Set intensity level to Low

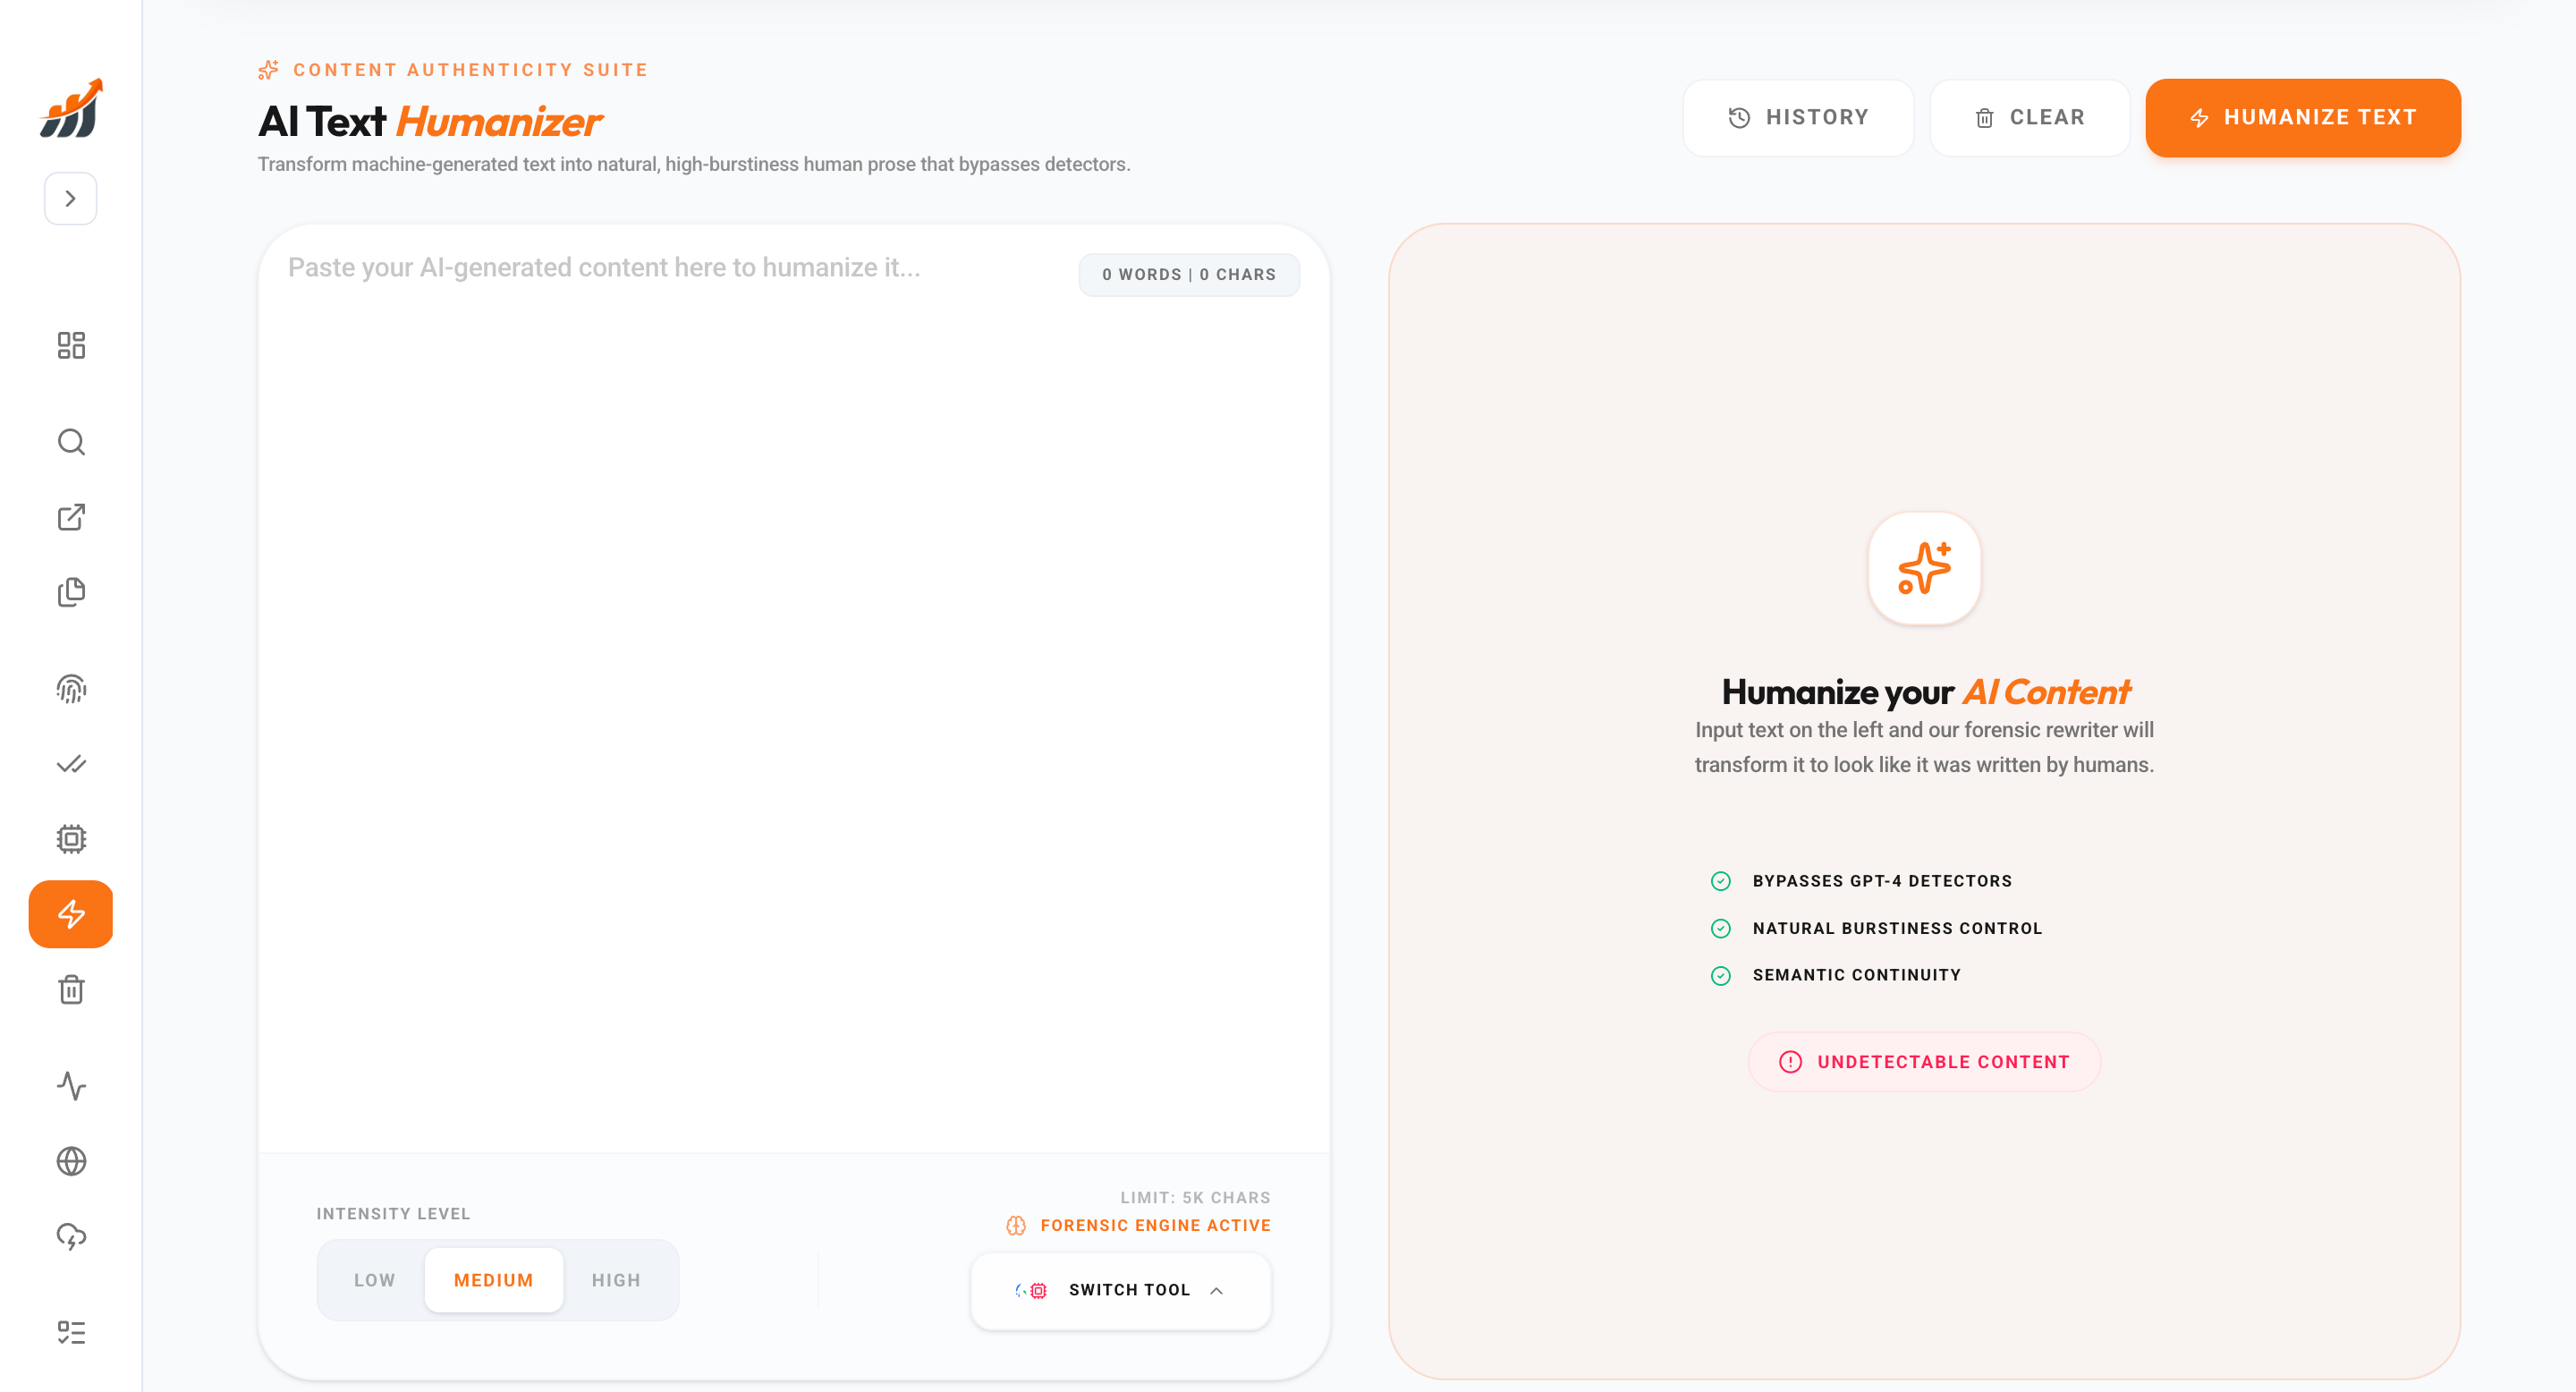(374, 1280)
